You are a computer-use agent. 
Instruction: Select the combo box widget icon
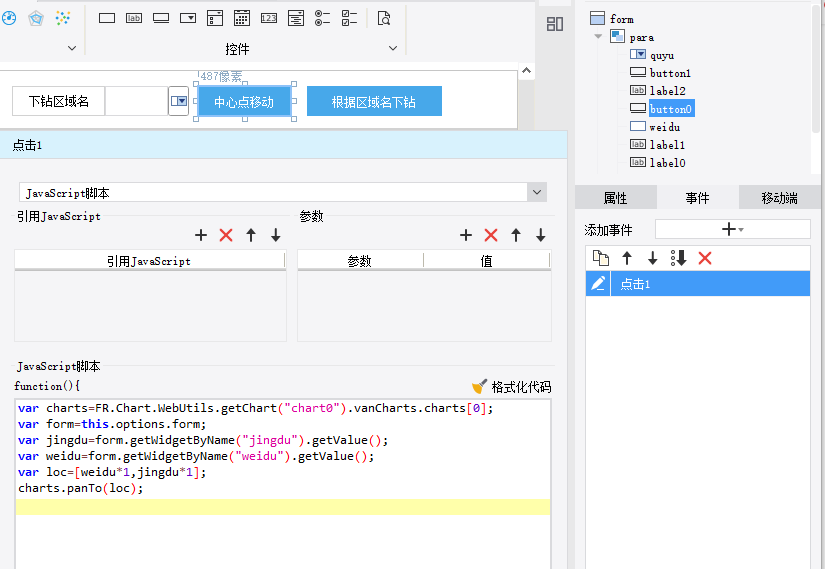click(188, 18)
